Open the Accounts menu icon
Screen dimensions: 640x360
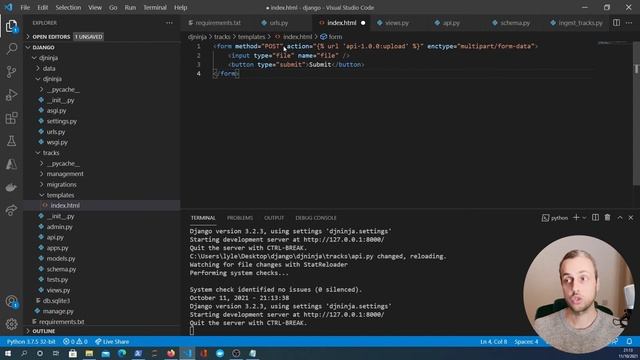pos(11,302)
